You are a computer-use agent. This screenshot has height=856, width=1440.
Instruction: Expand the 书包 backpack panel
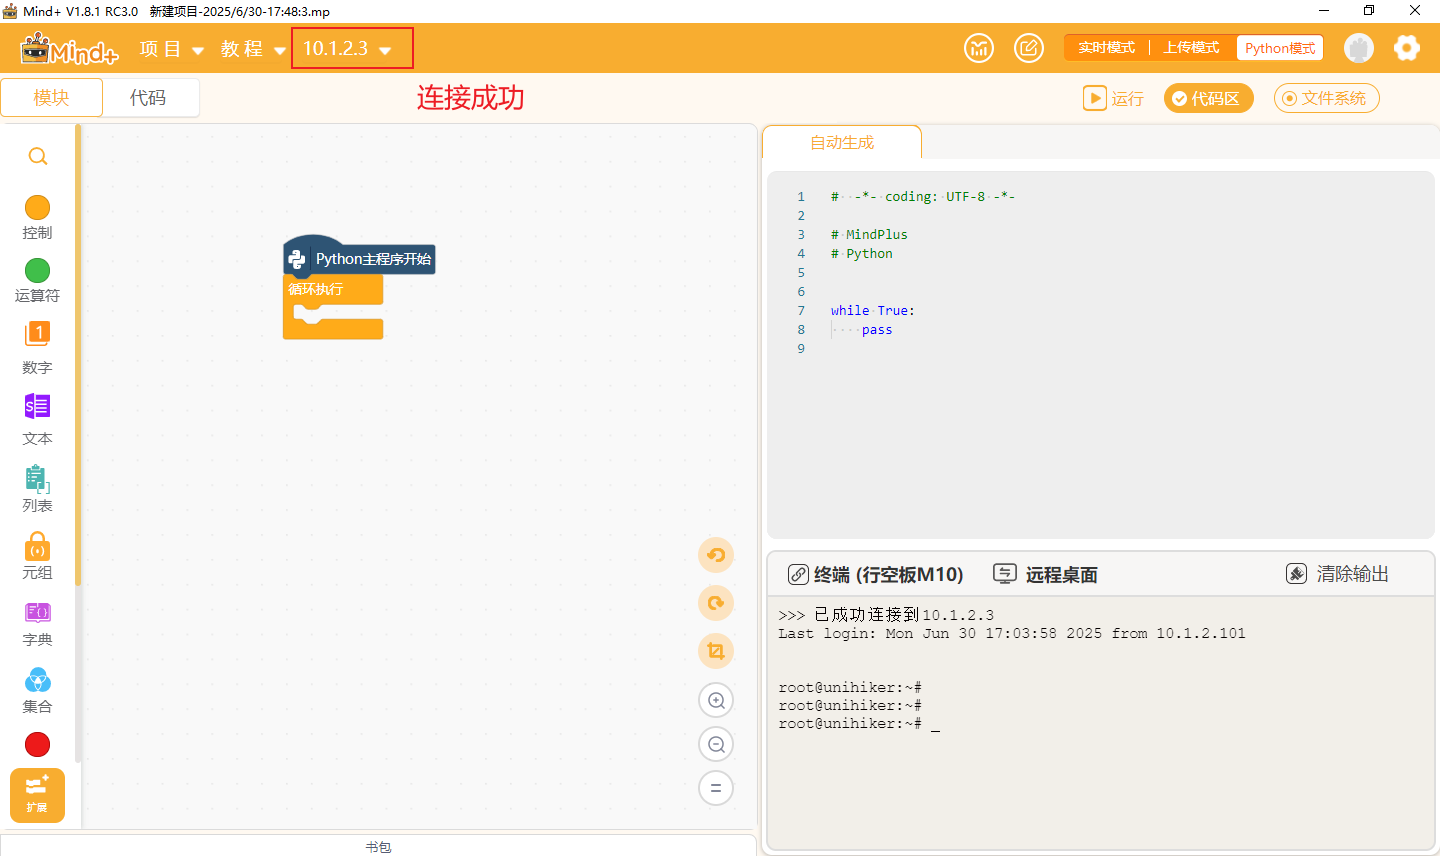click(378, 846)
